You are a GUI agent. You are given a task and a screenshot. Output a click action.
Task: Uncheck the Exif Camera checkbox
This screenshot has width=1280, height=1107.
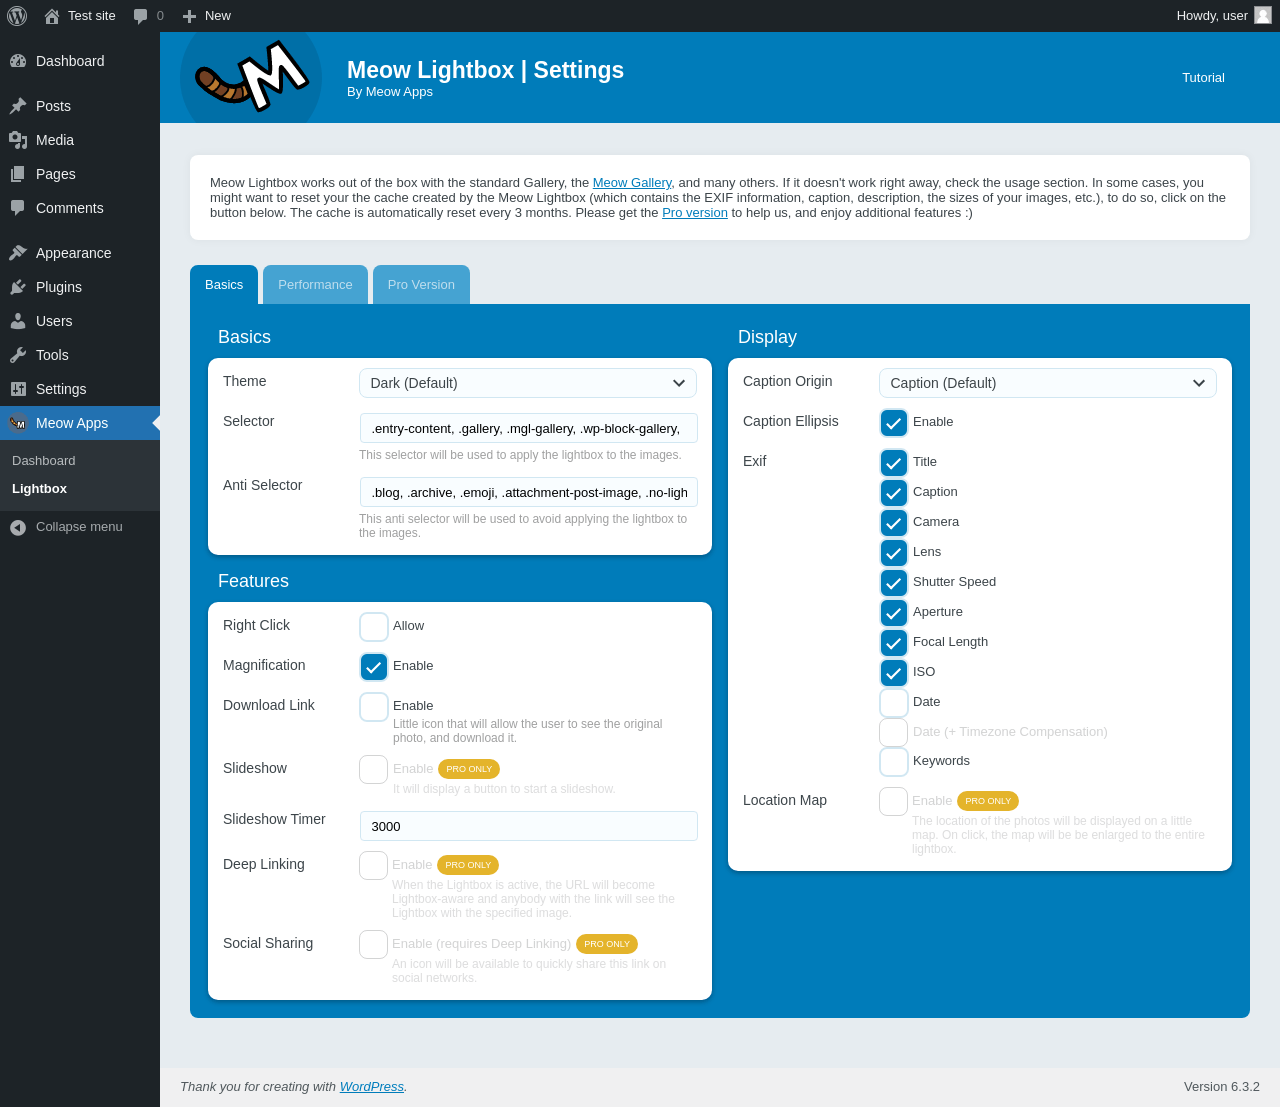click(894, 523)
